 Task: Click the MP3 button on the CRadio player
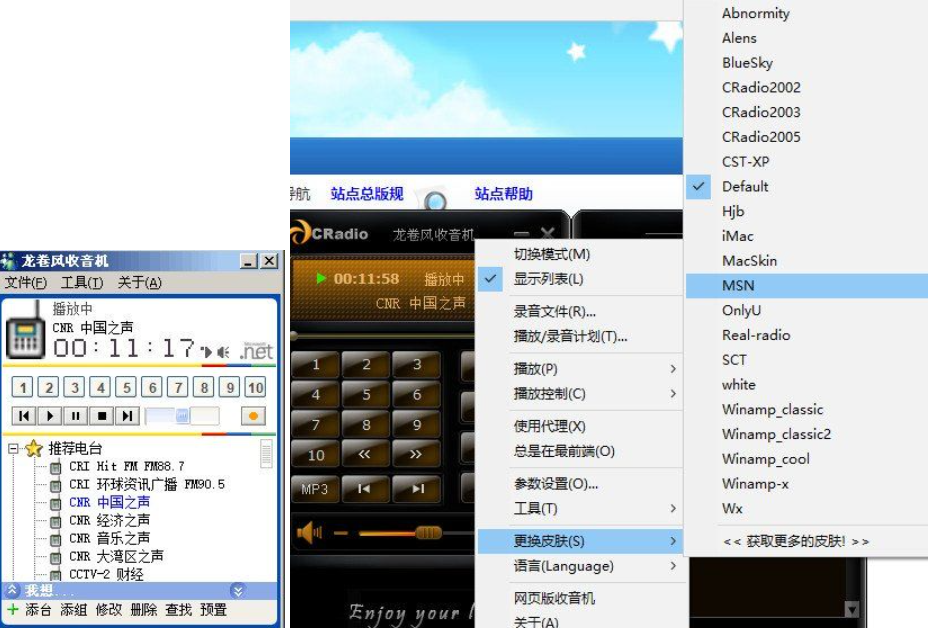pyautogui.click(x=315, y=489)
